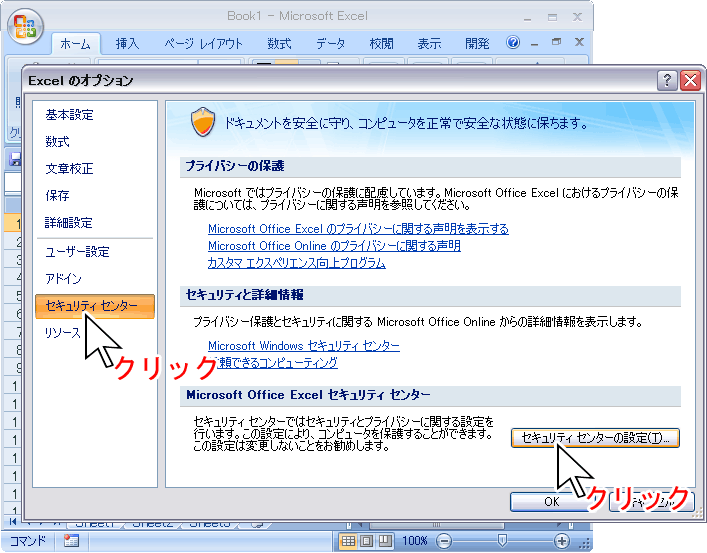Open the Office button menu in Excel
Screen dimensions: 707x553
(x=25, y=26)
